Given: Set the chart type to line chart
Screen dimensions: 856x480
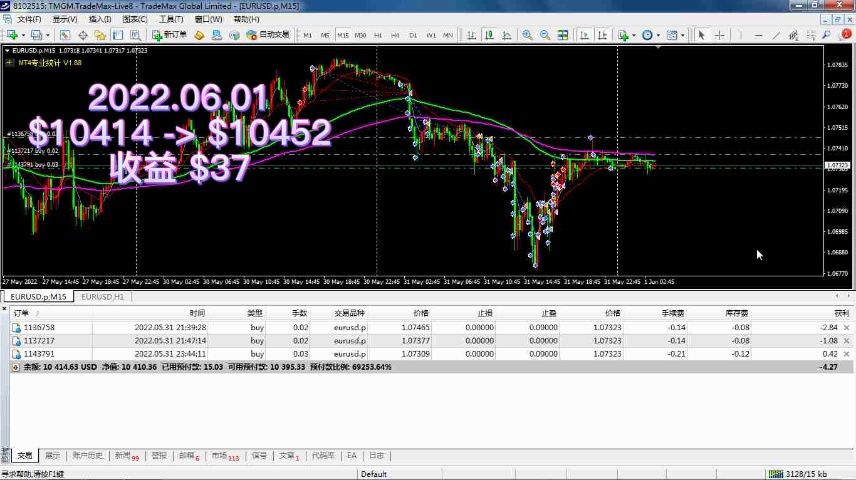Looking at the screenshot, I should pos(507,35).
